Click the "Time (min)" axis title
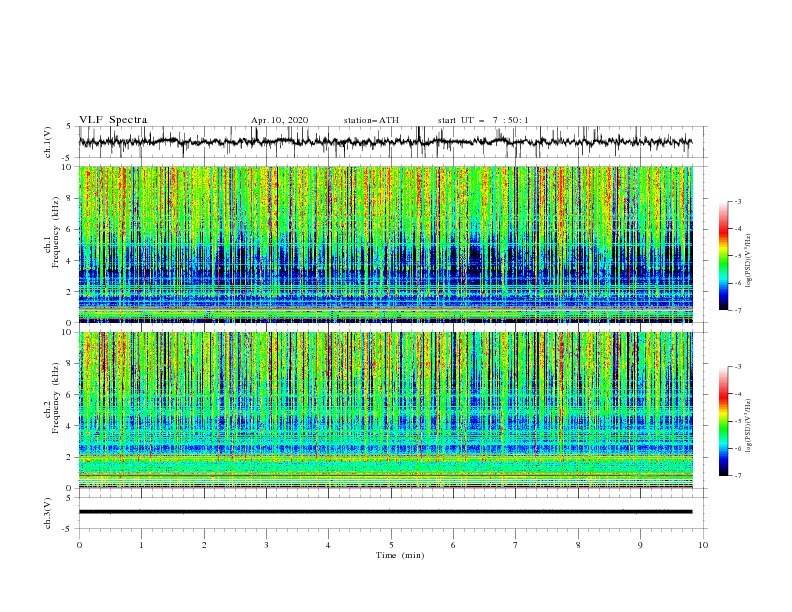 [x=400, y=555]
